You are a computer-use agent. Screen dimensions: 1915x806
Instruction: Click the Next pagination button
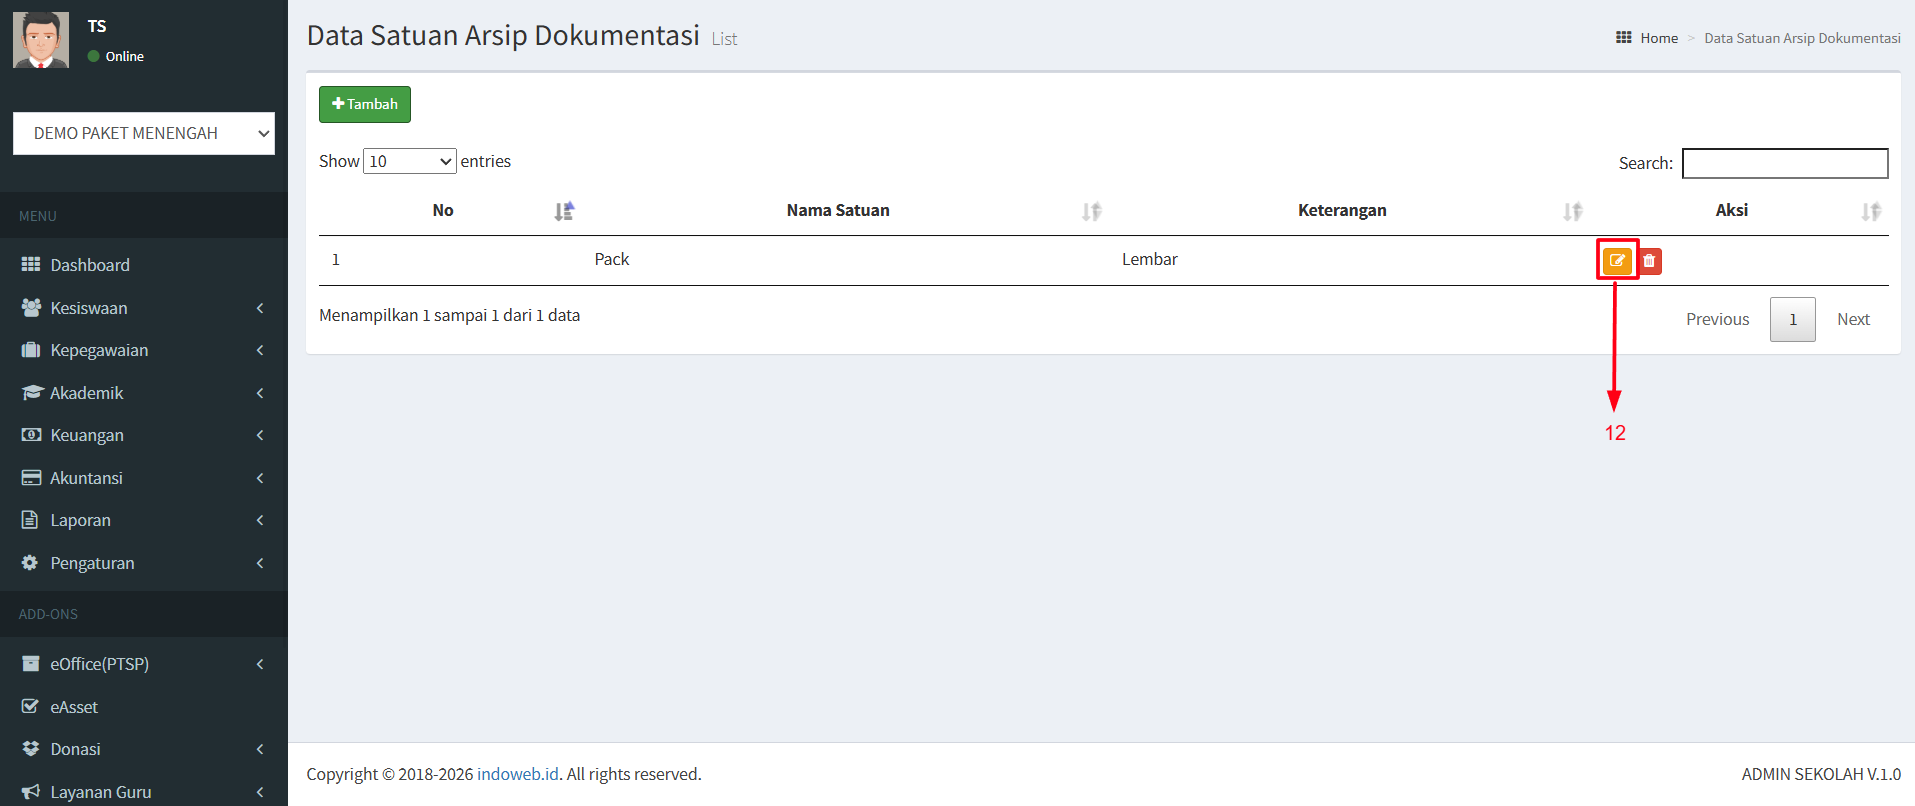pos(1852,319)
